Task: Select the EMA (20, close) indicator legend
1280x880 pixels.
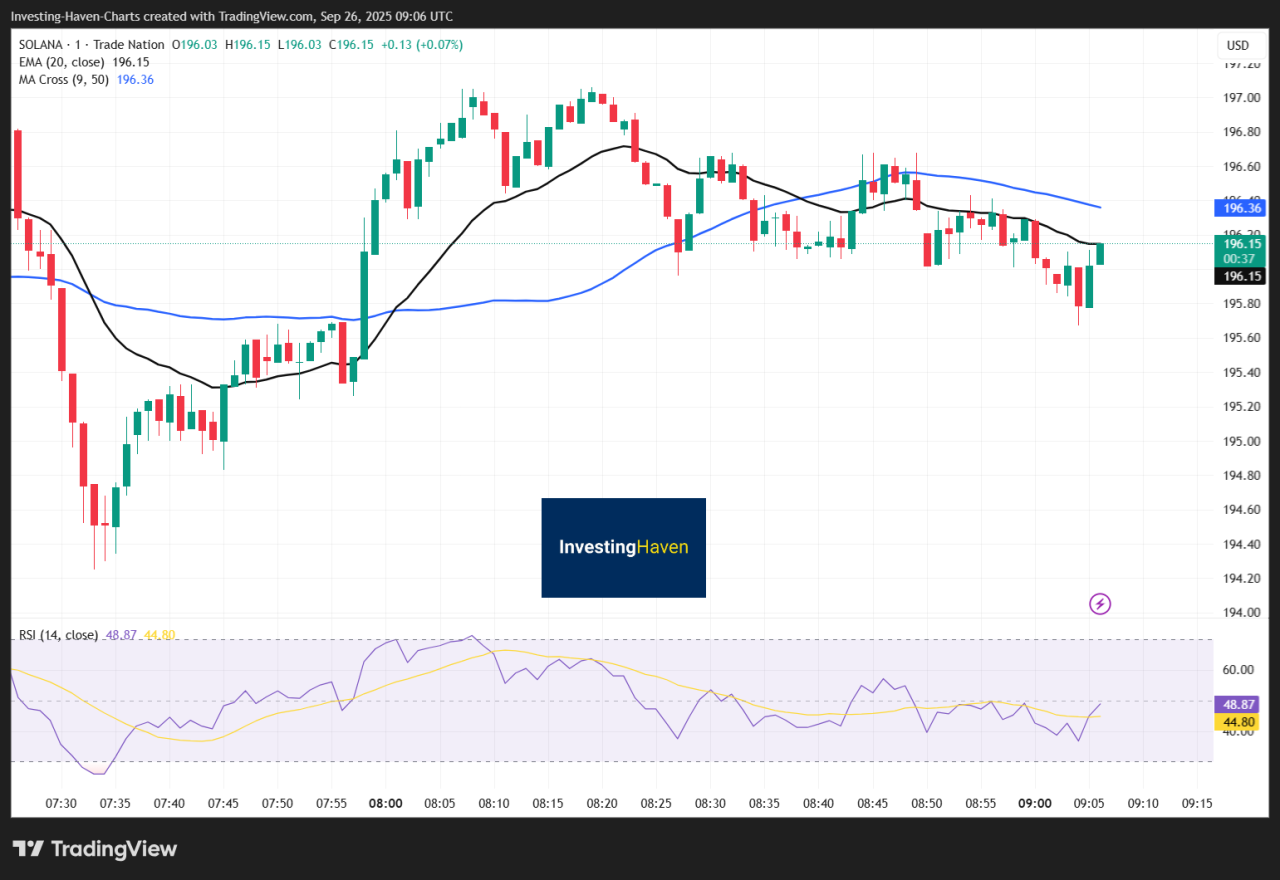Action: tap(61, 62)
